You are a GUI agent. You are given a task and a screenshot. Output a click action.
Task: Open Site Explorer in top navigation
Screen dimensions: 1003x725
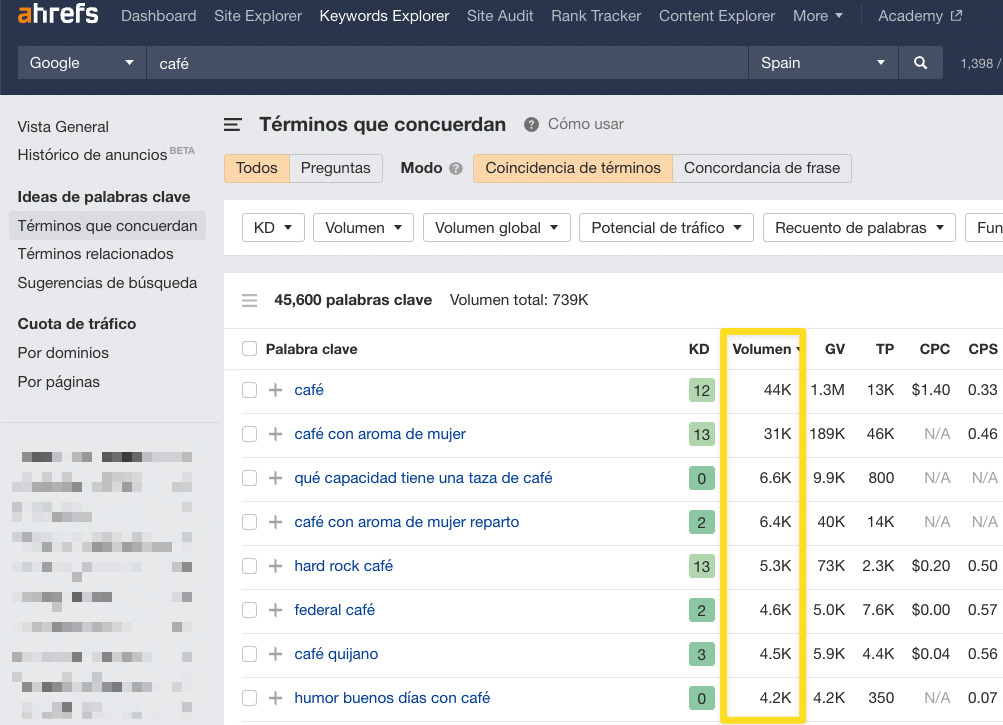click(258, 16)
